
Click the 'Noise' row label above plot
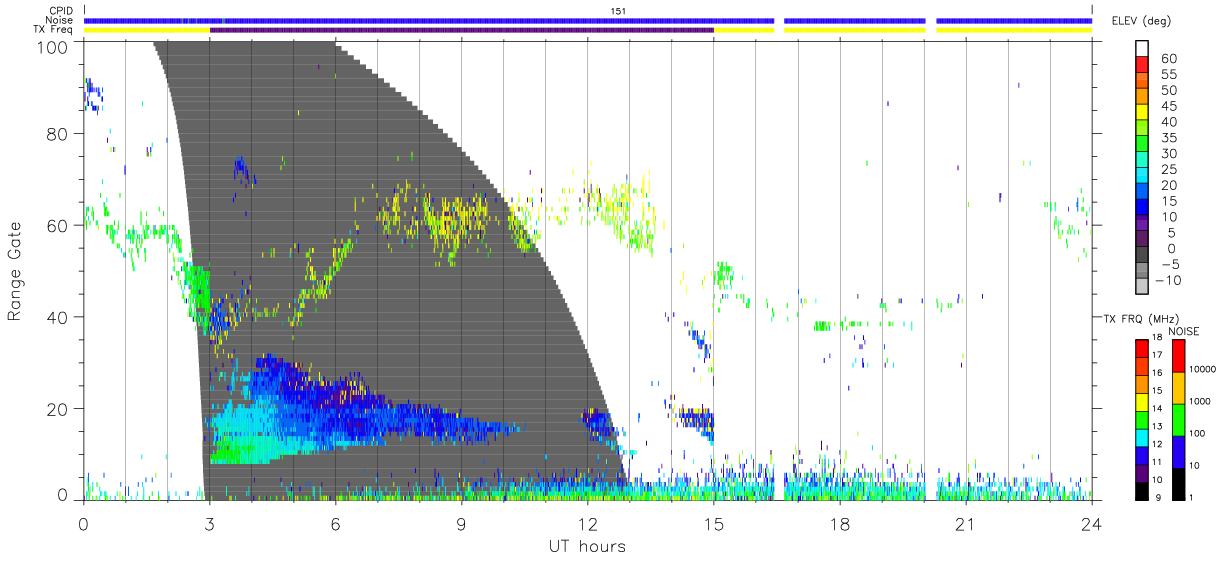point(61,20)
